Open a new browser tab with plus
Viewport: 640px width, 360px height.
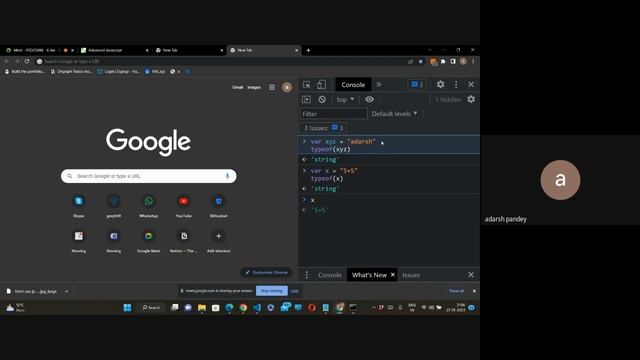(308, 50)
